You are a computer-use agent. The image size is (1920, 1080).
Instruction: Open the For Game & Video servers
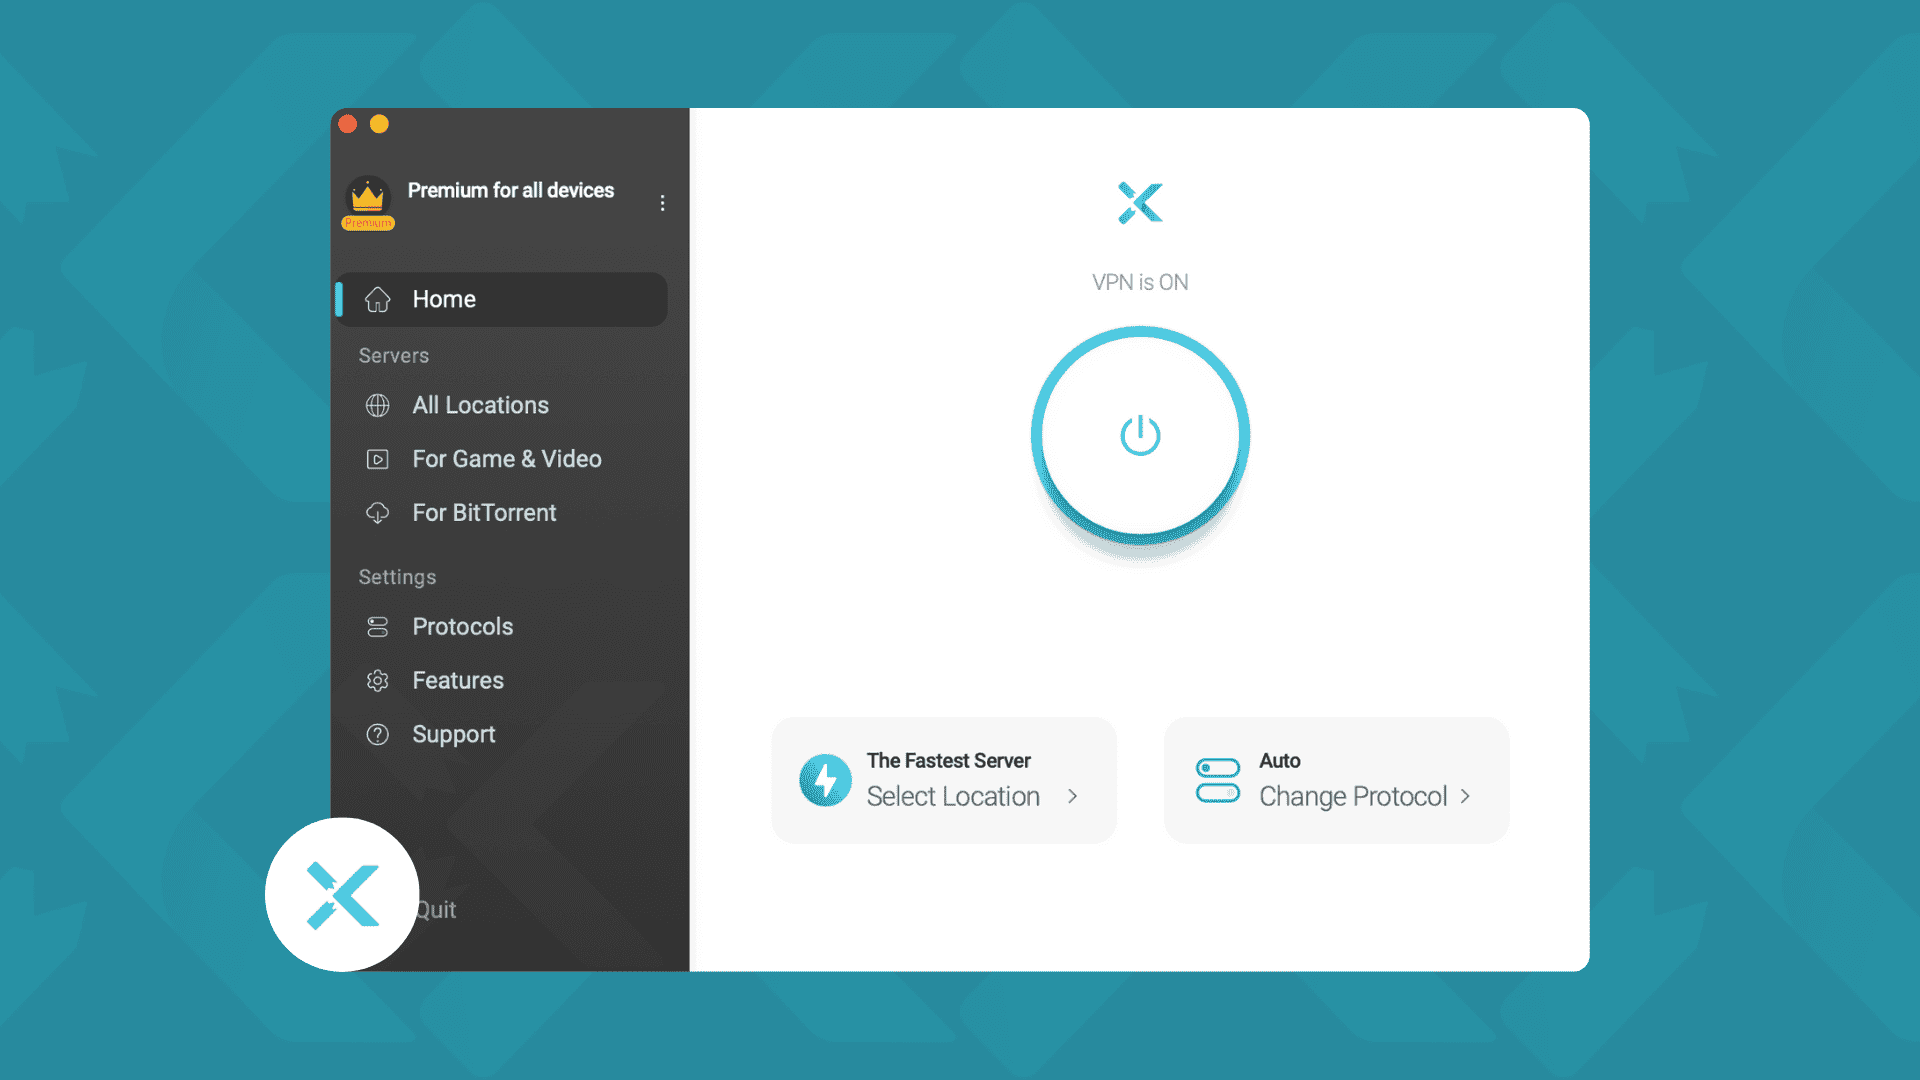coord(506,459)
